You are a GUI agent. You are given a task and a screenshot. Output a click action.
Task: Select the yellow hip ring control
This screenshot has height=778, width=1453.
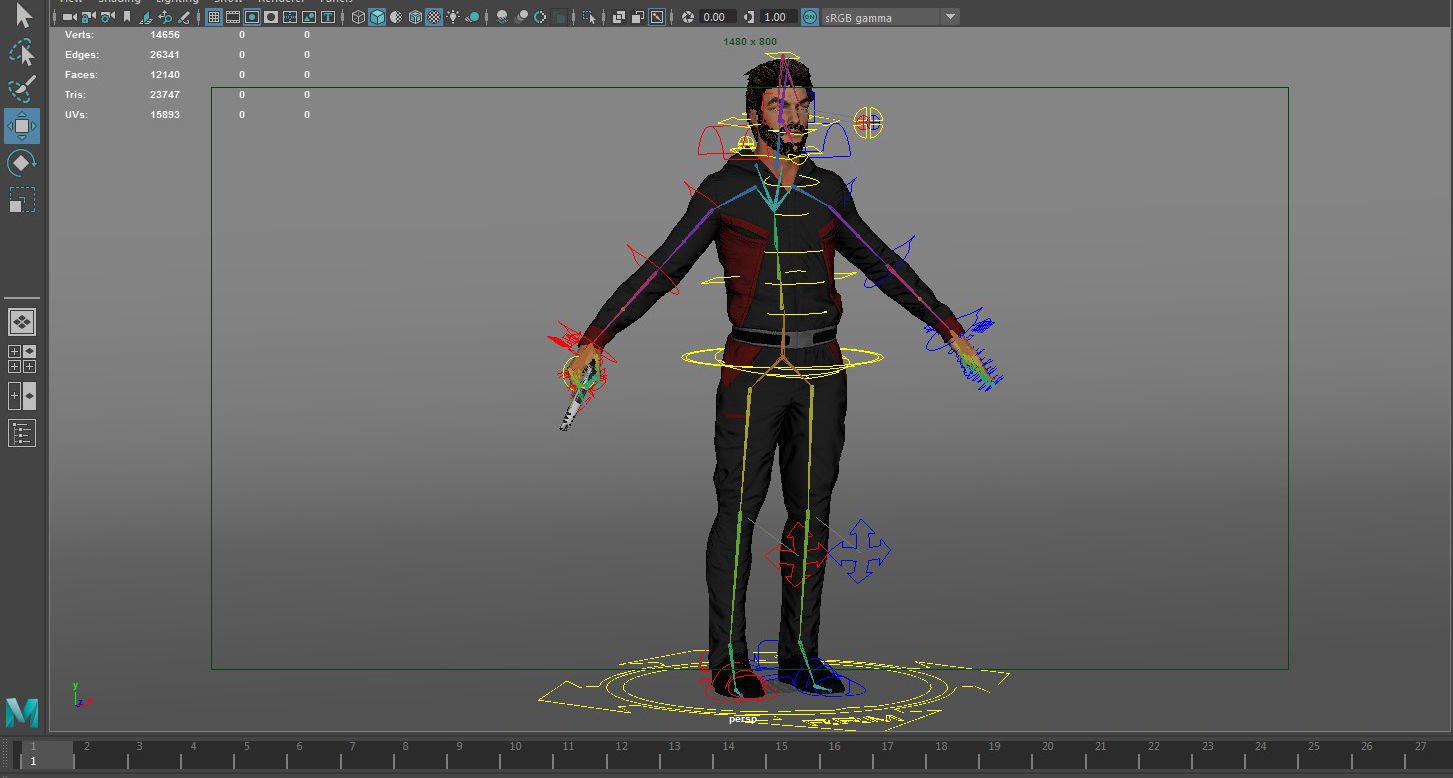tap(782, 357)
